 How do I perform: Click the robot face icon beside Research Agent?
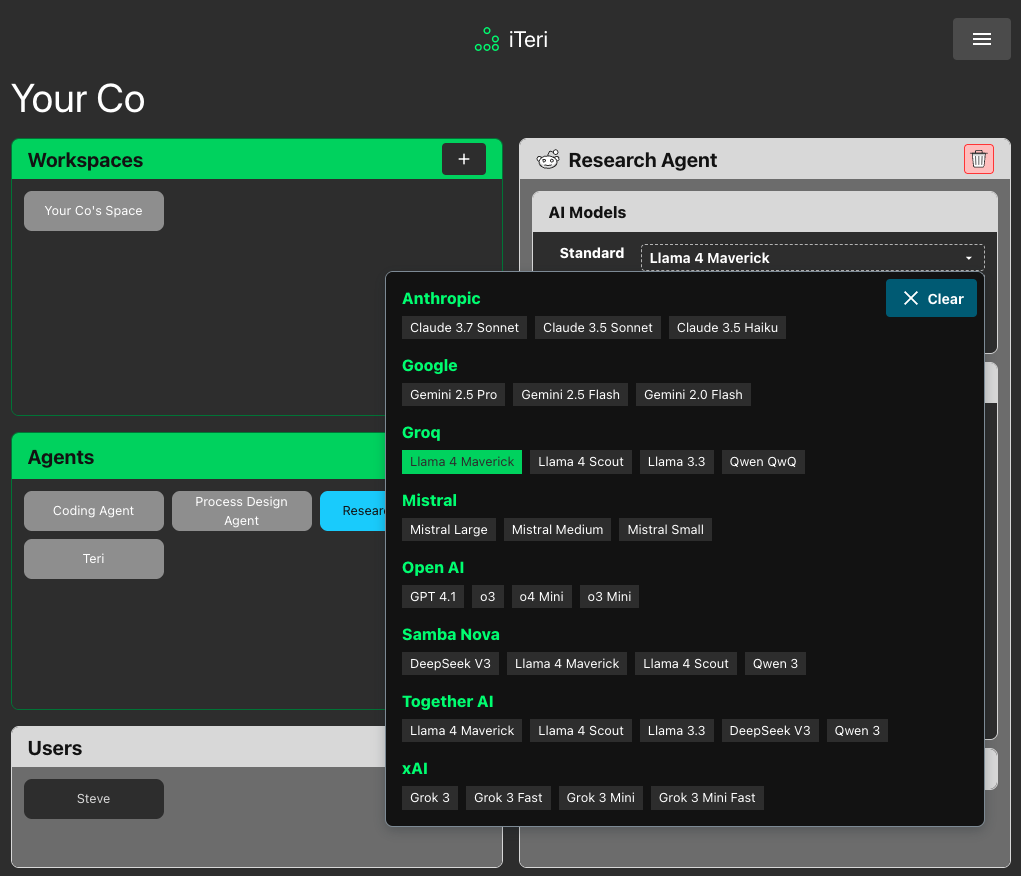pyautogui.click(x=546, y=159)
